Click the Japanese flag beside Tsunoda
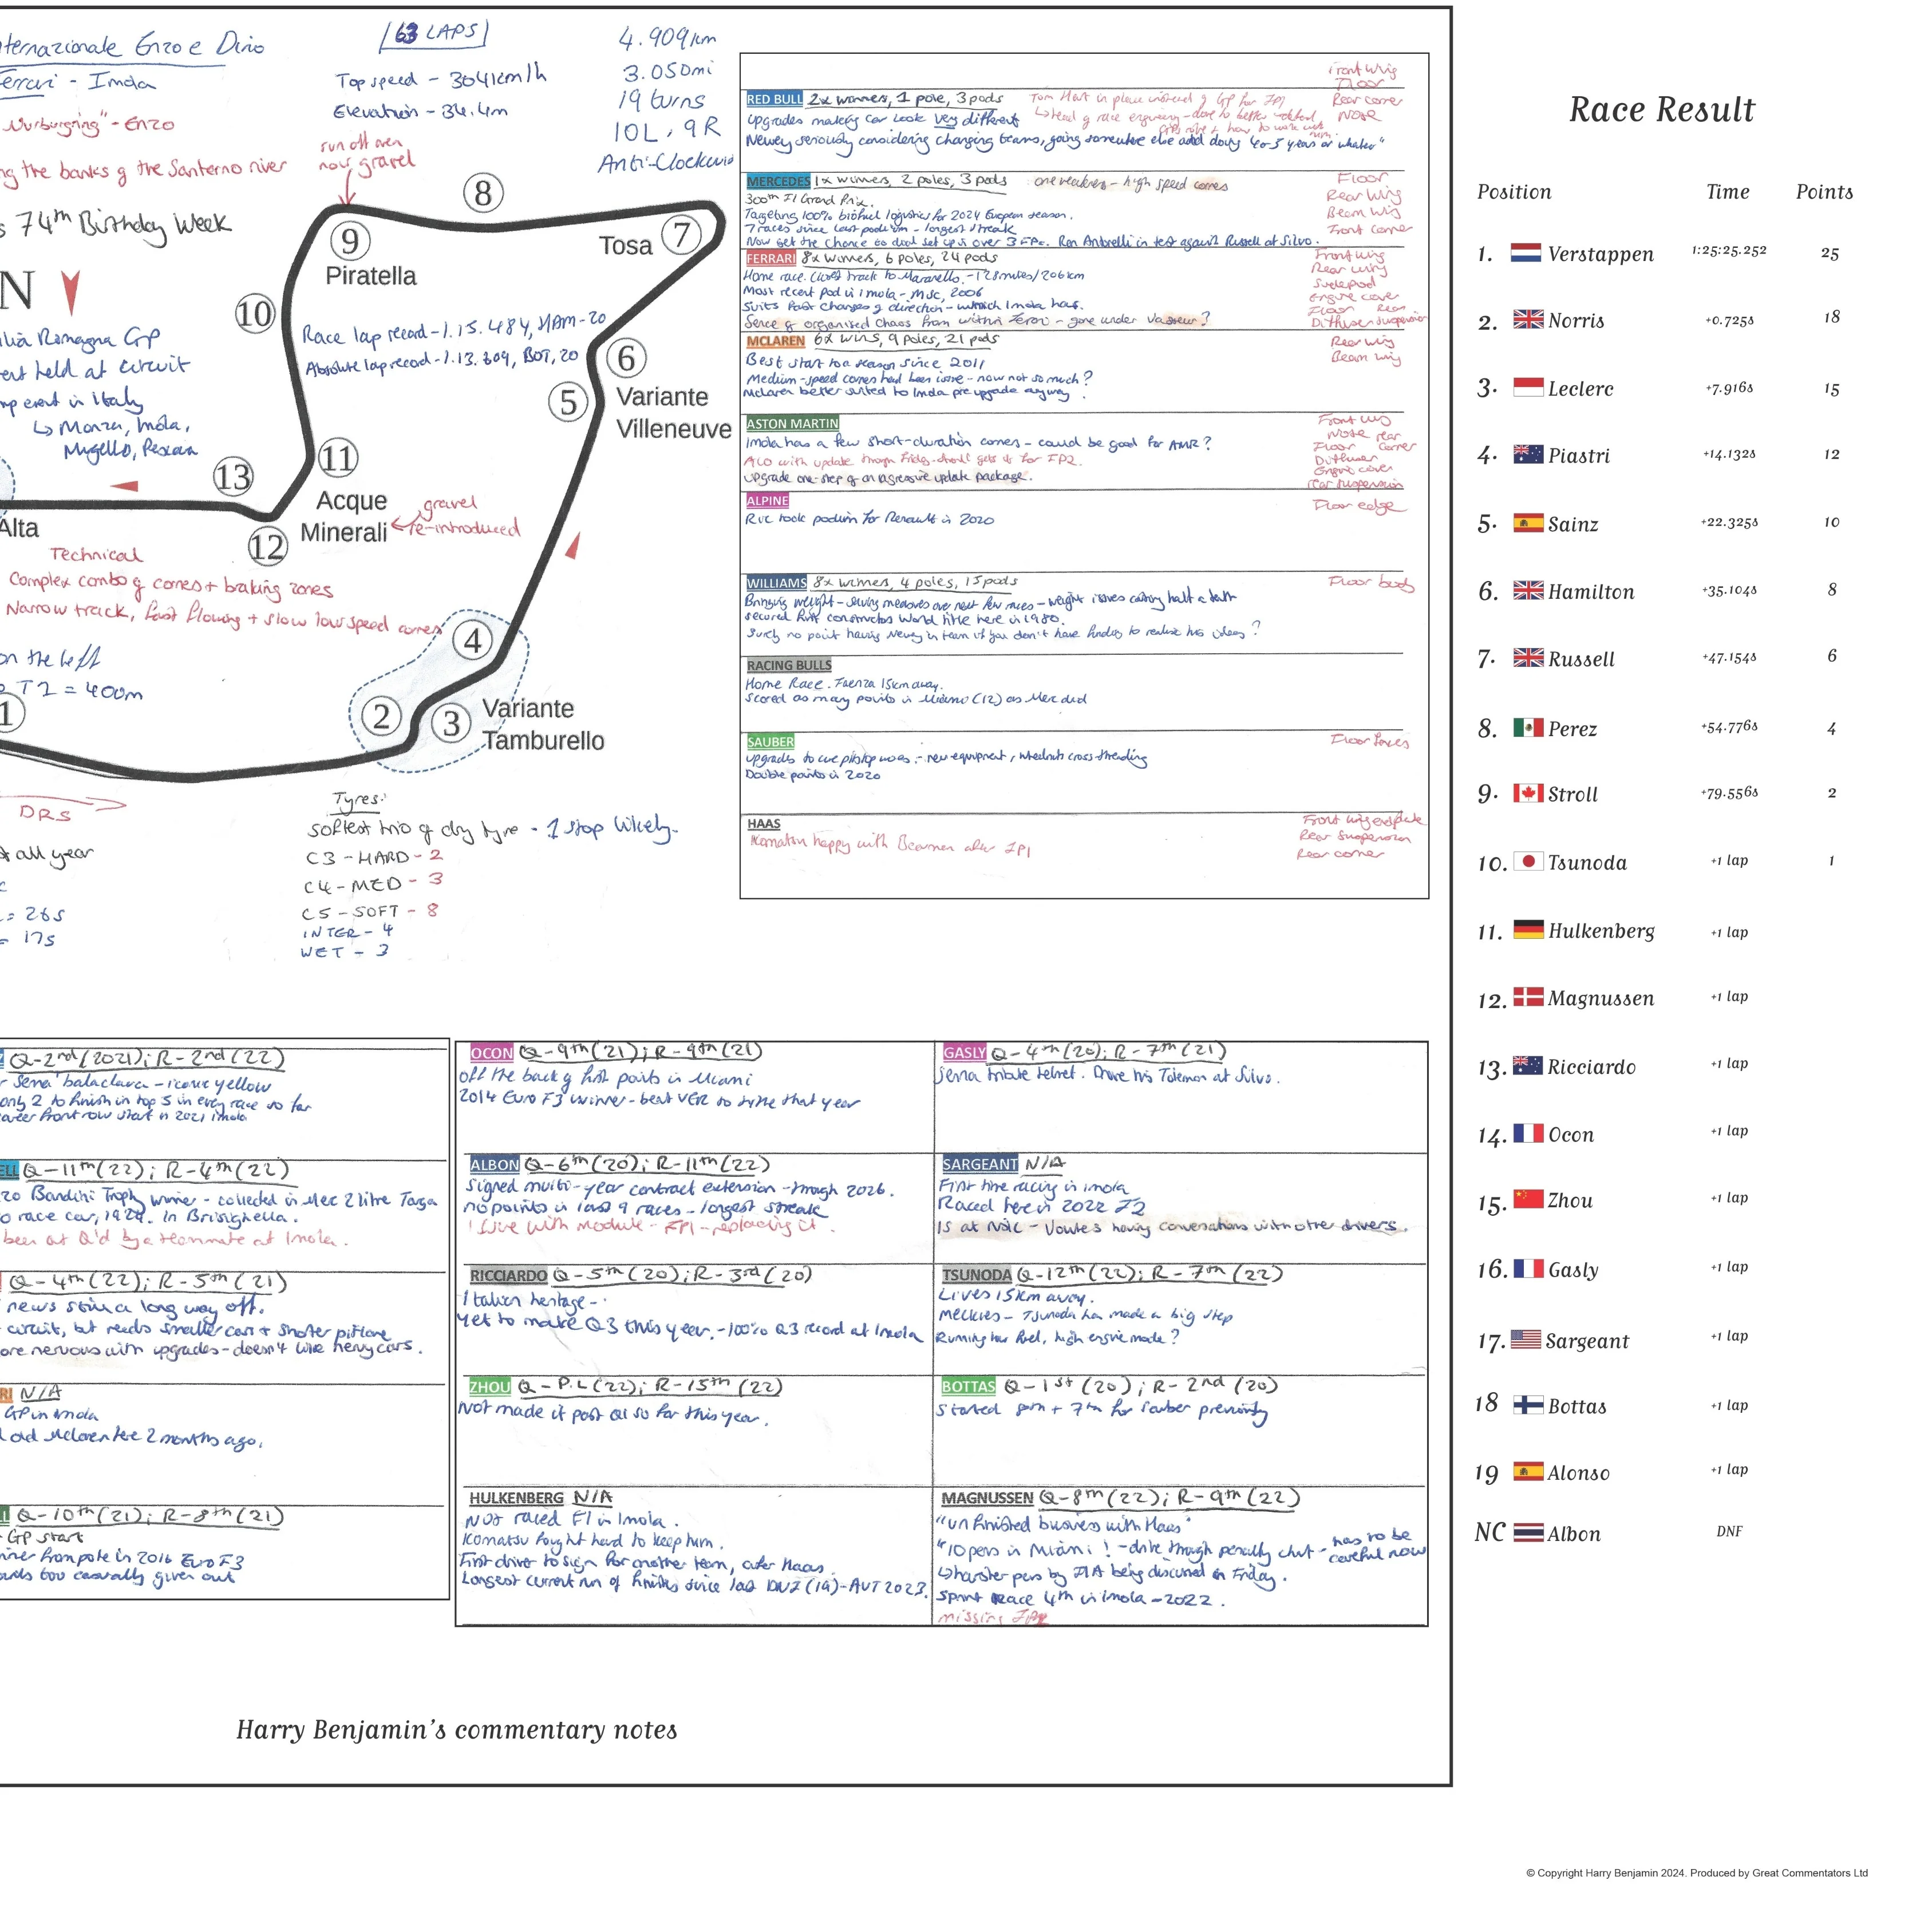This screenshot has height=1932, width=1932. (1528, 861)
